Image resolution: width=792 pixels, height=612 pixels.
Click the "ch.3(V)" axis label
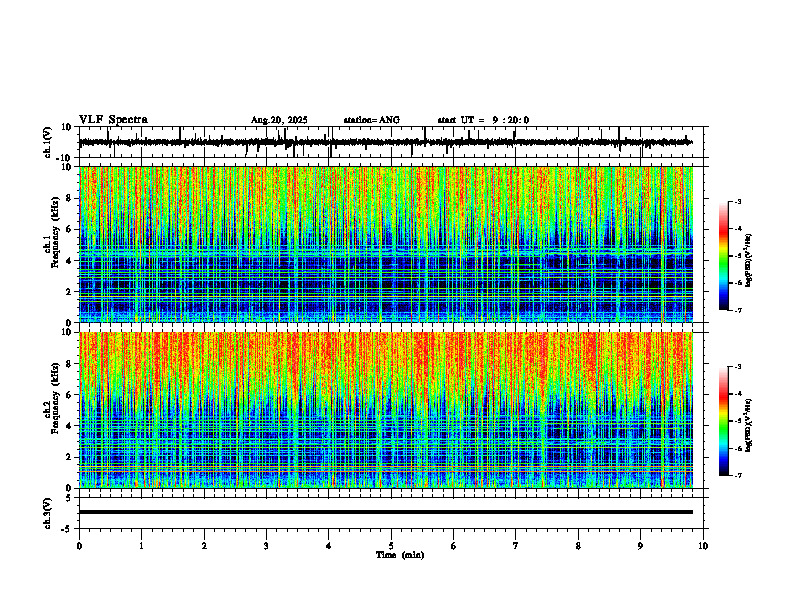coord(48,513)
